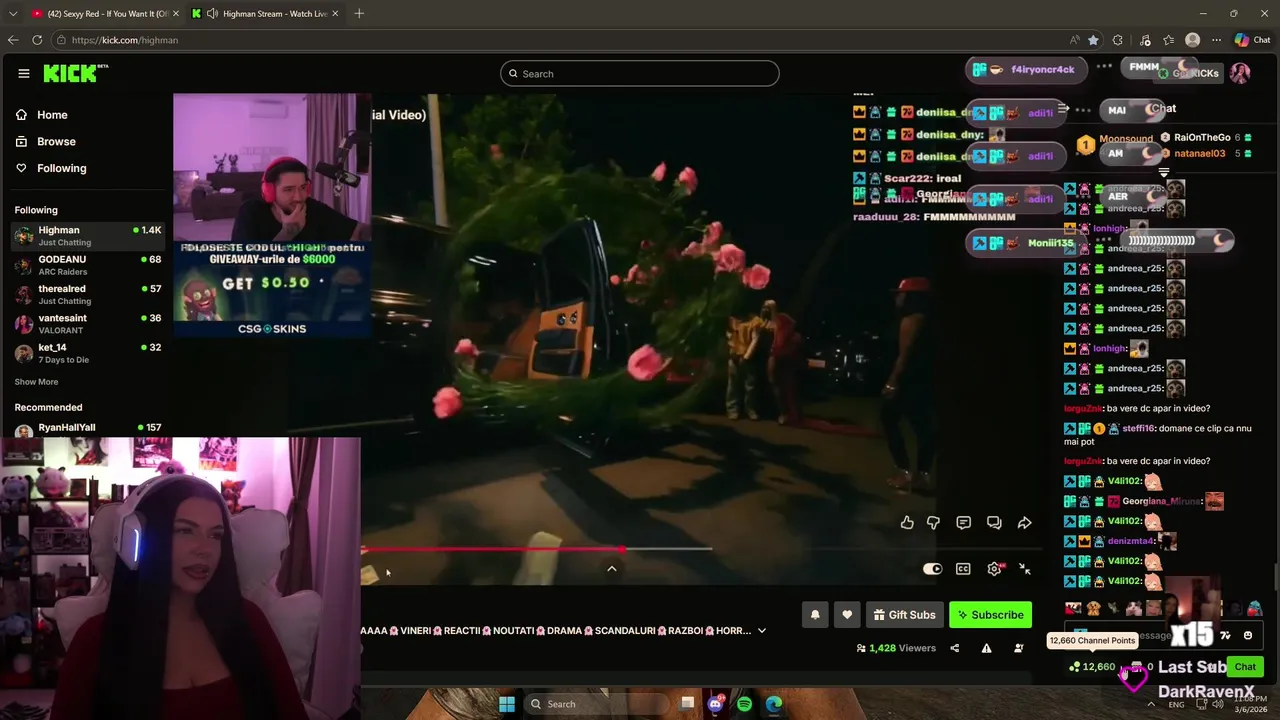The image size is (1280, 720).
Task: Dislike the video with thumbs down
Action: point(934,523)
